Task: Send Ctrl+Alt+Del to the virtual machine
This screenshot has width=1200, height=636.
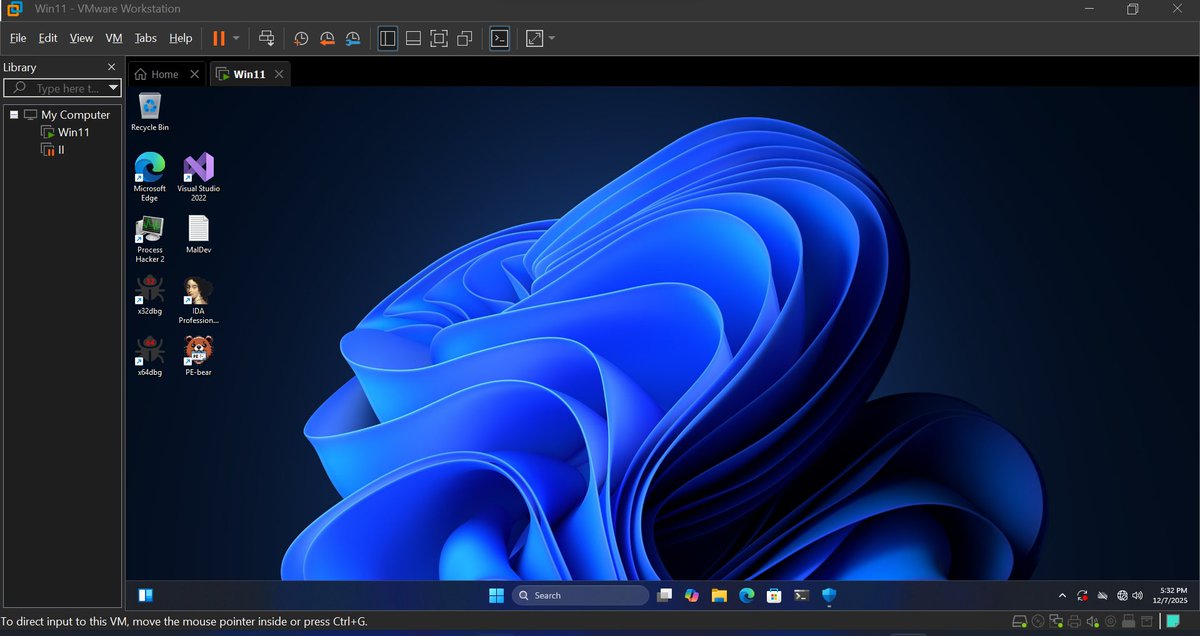Action: coord(266,38)
